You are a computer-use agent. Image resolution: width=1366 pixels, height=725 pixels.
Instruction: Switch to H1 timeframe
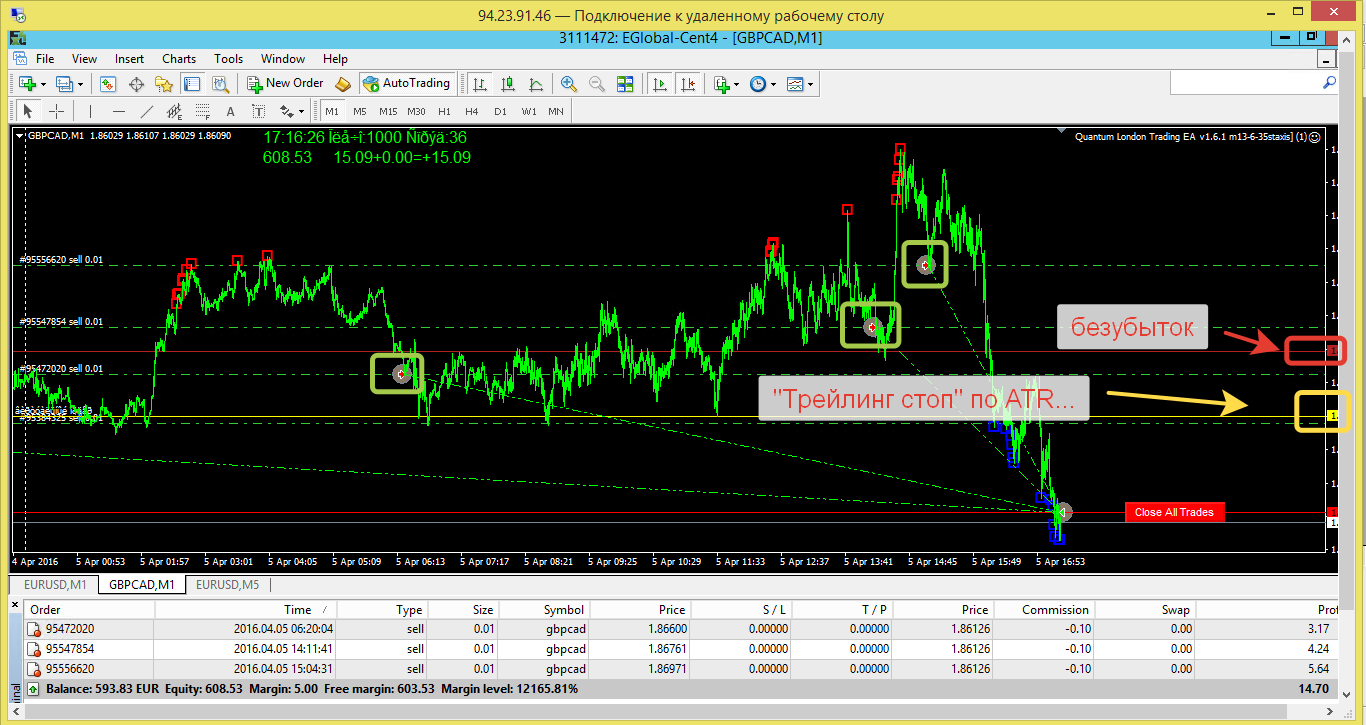(444, 111)
